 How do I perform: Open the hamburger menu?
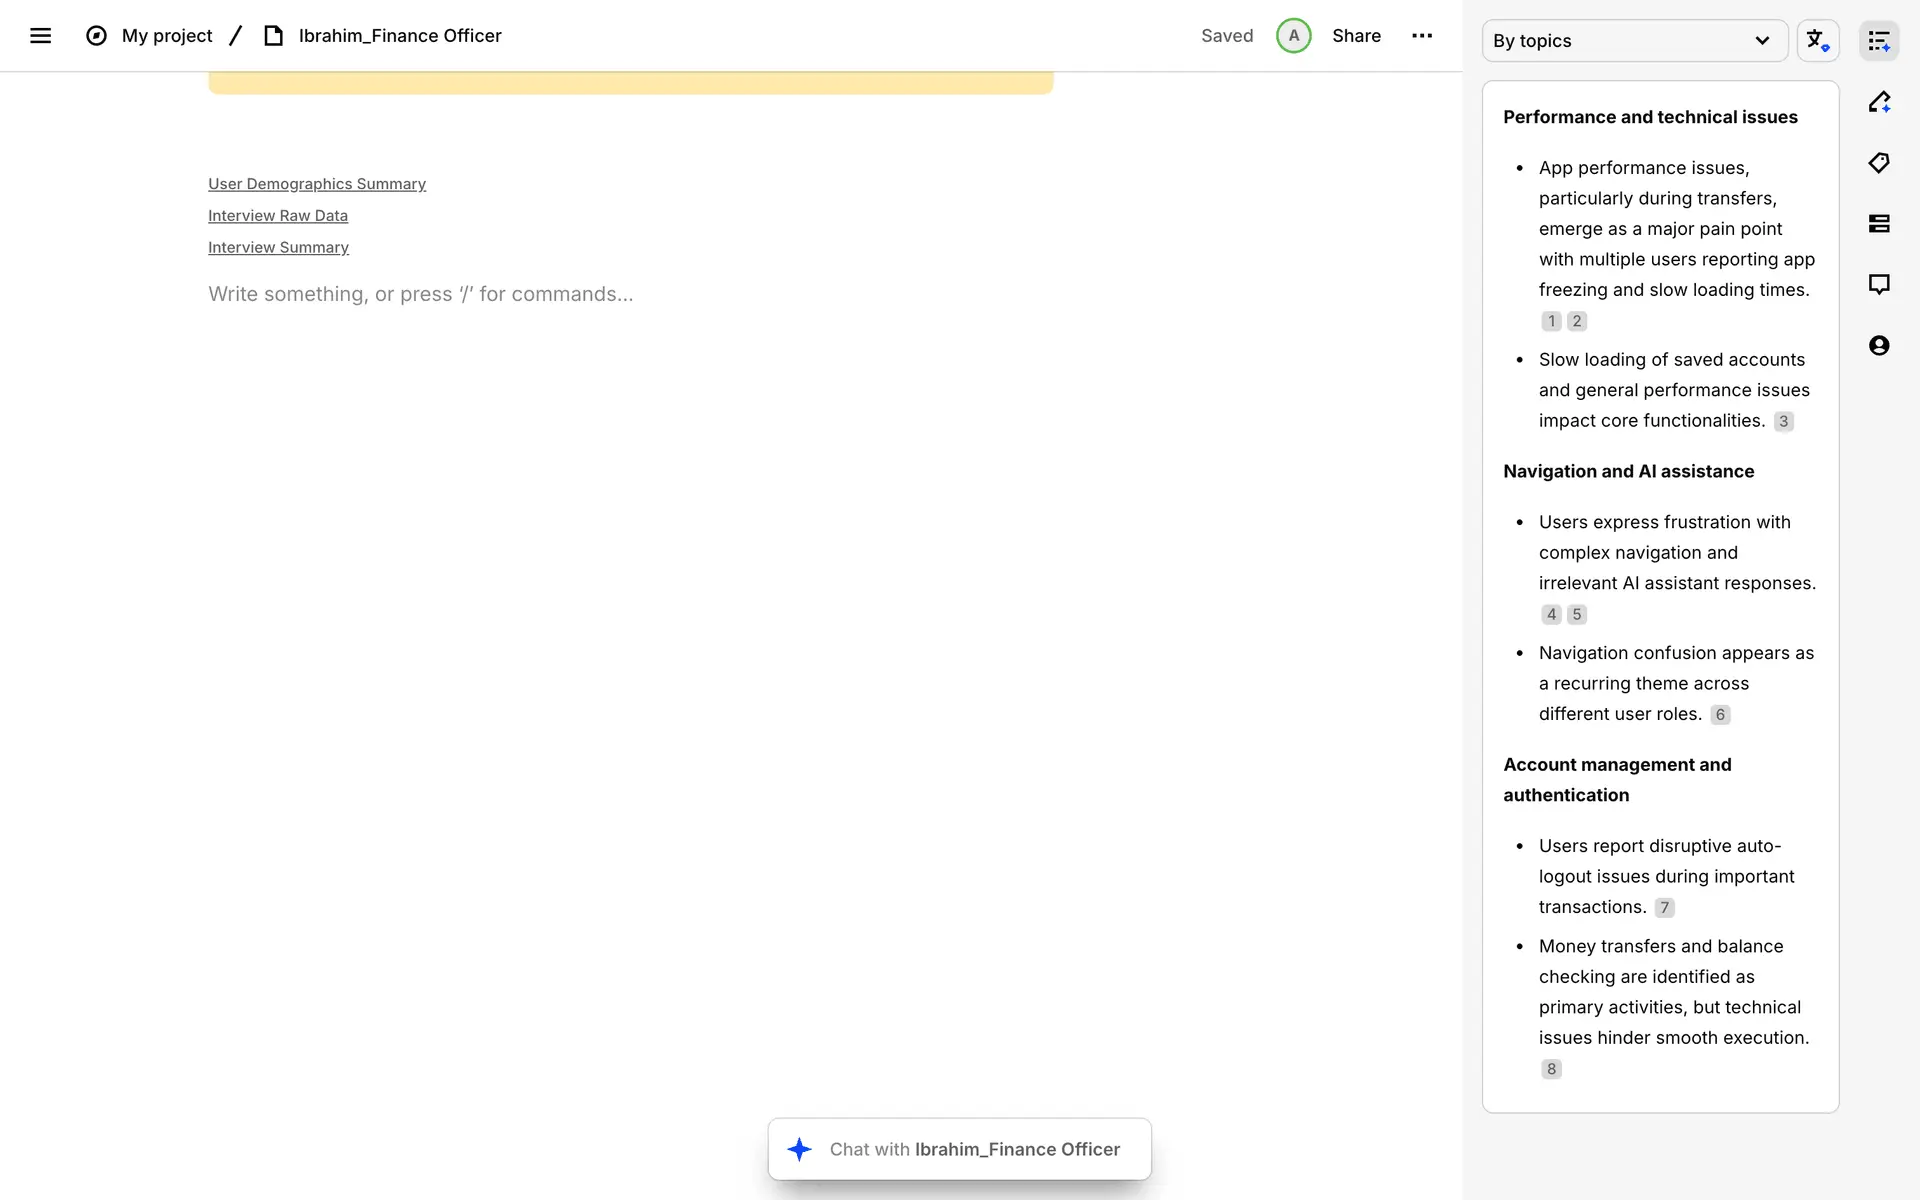pos(40,36)
